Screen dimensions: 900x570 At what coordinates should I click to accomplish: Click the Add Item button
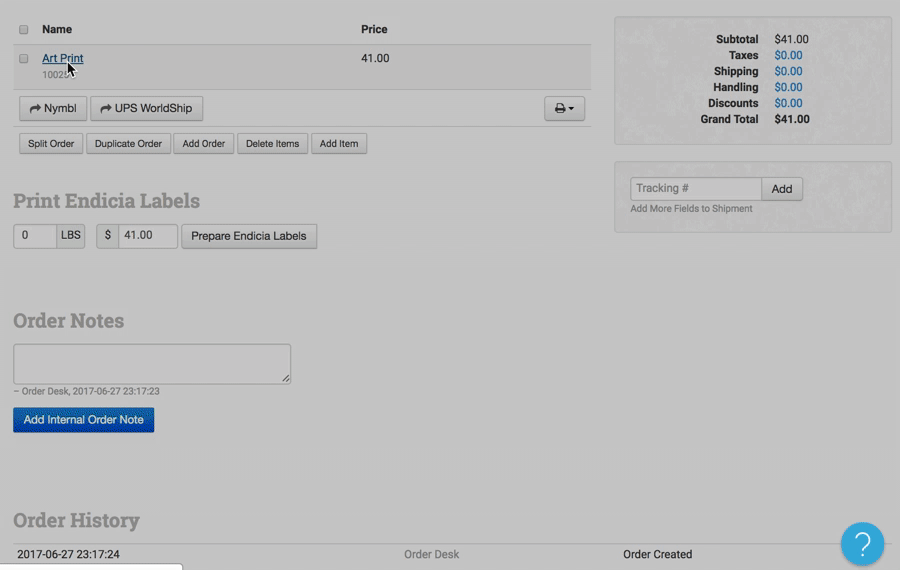point(339,144)
